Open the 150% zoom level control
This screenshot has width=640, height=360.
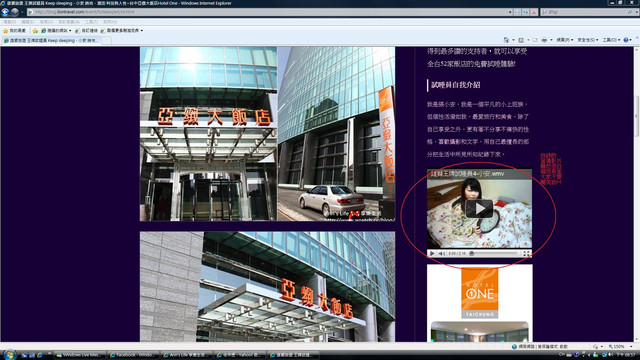[x=621, y=346]
